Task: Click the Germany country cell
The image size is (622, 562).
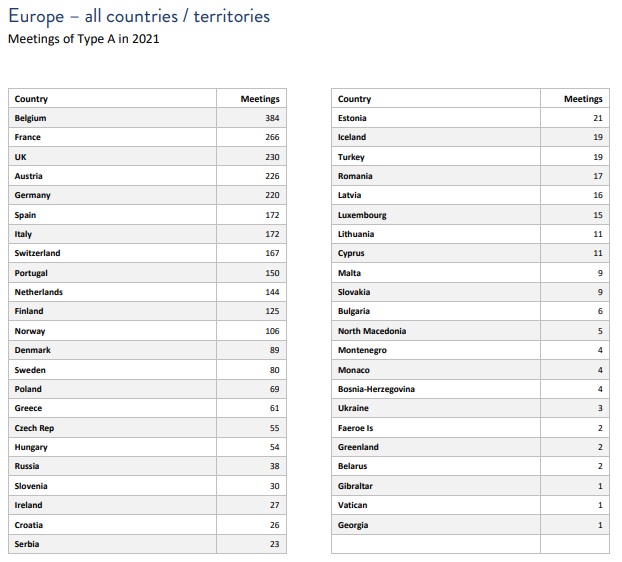Action: coord(33,195)
